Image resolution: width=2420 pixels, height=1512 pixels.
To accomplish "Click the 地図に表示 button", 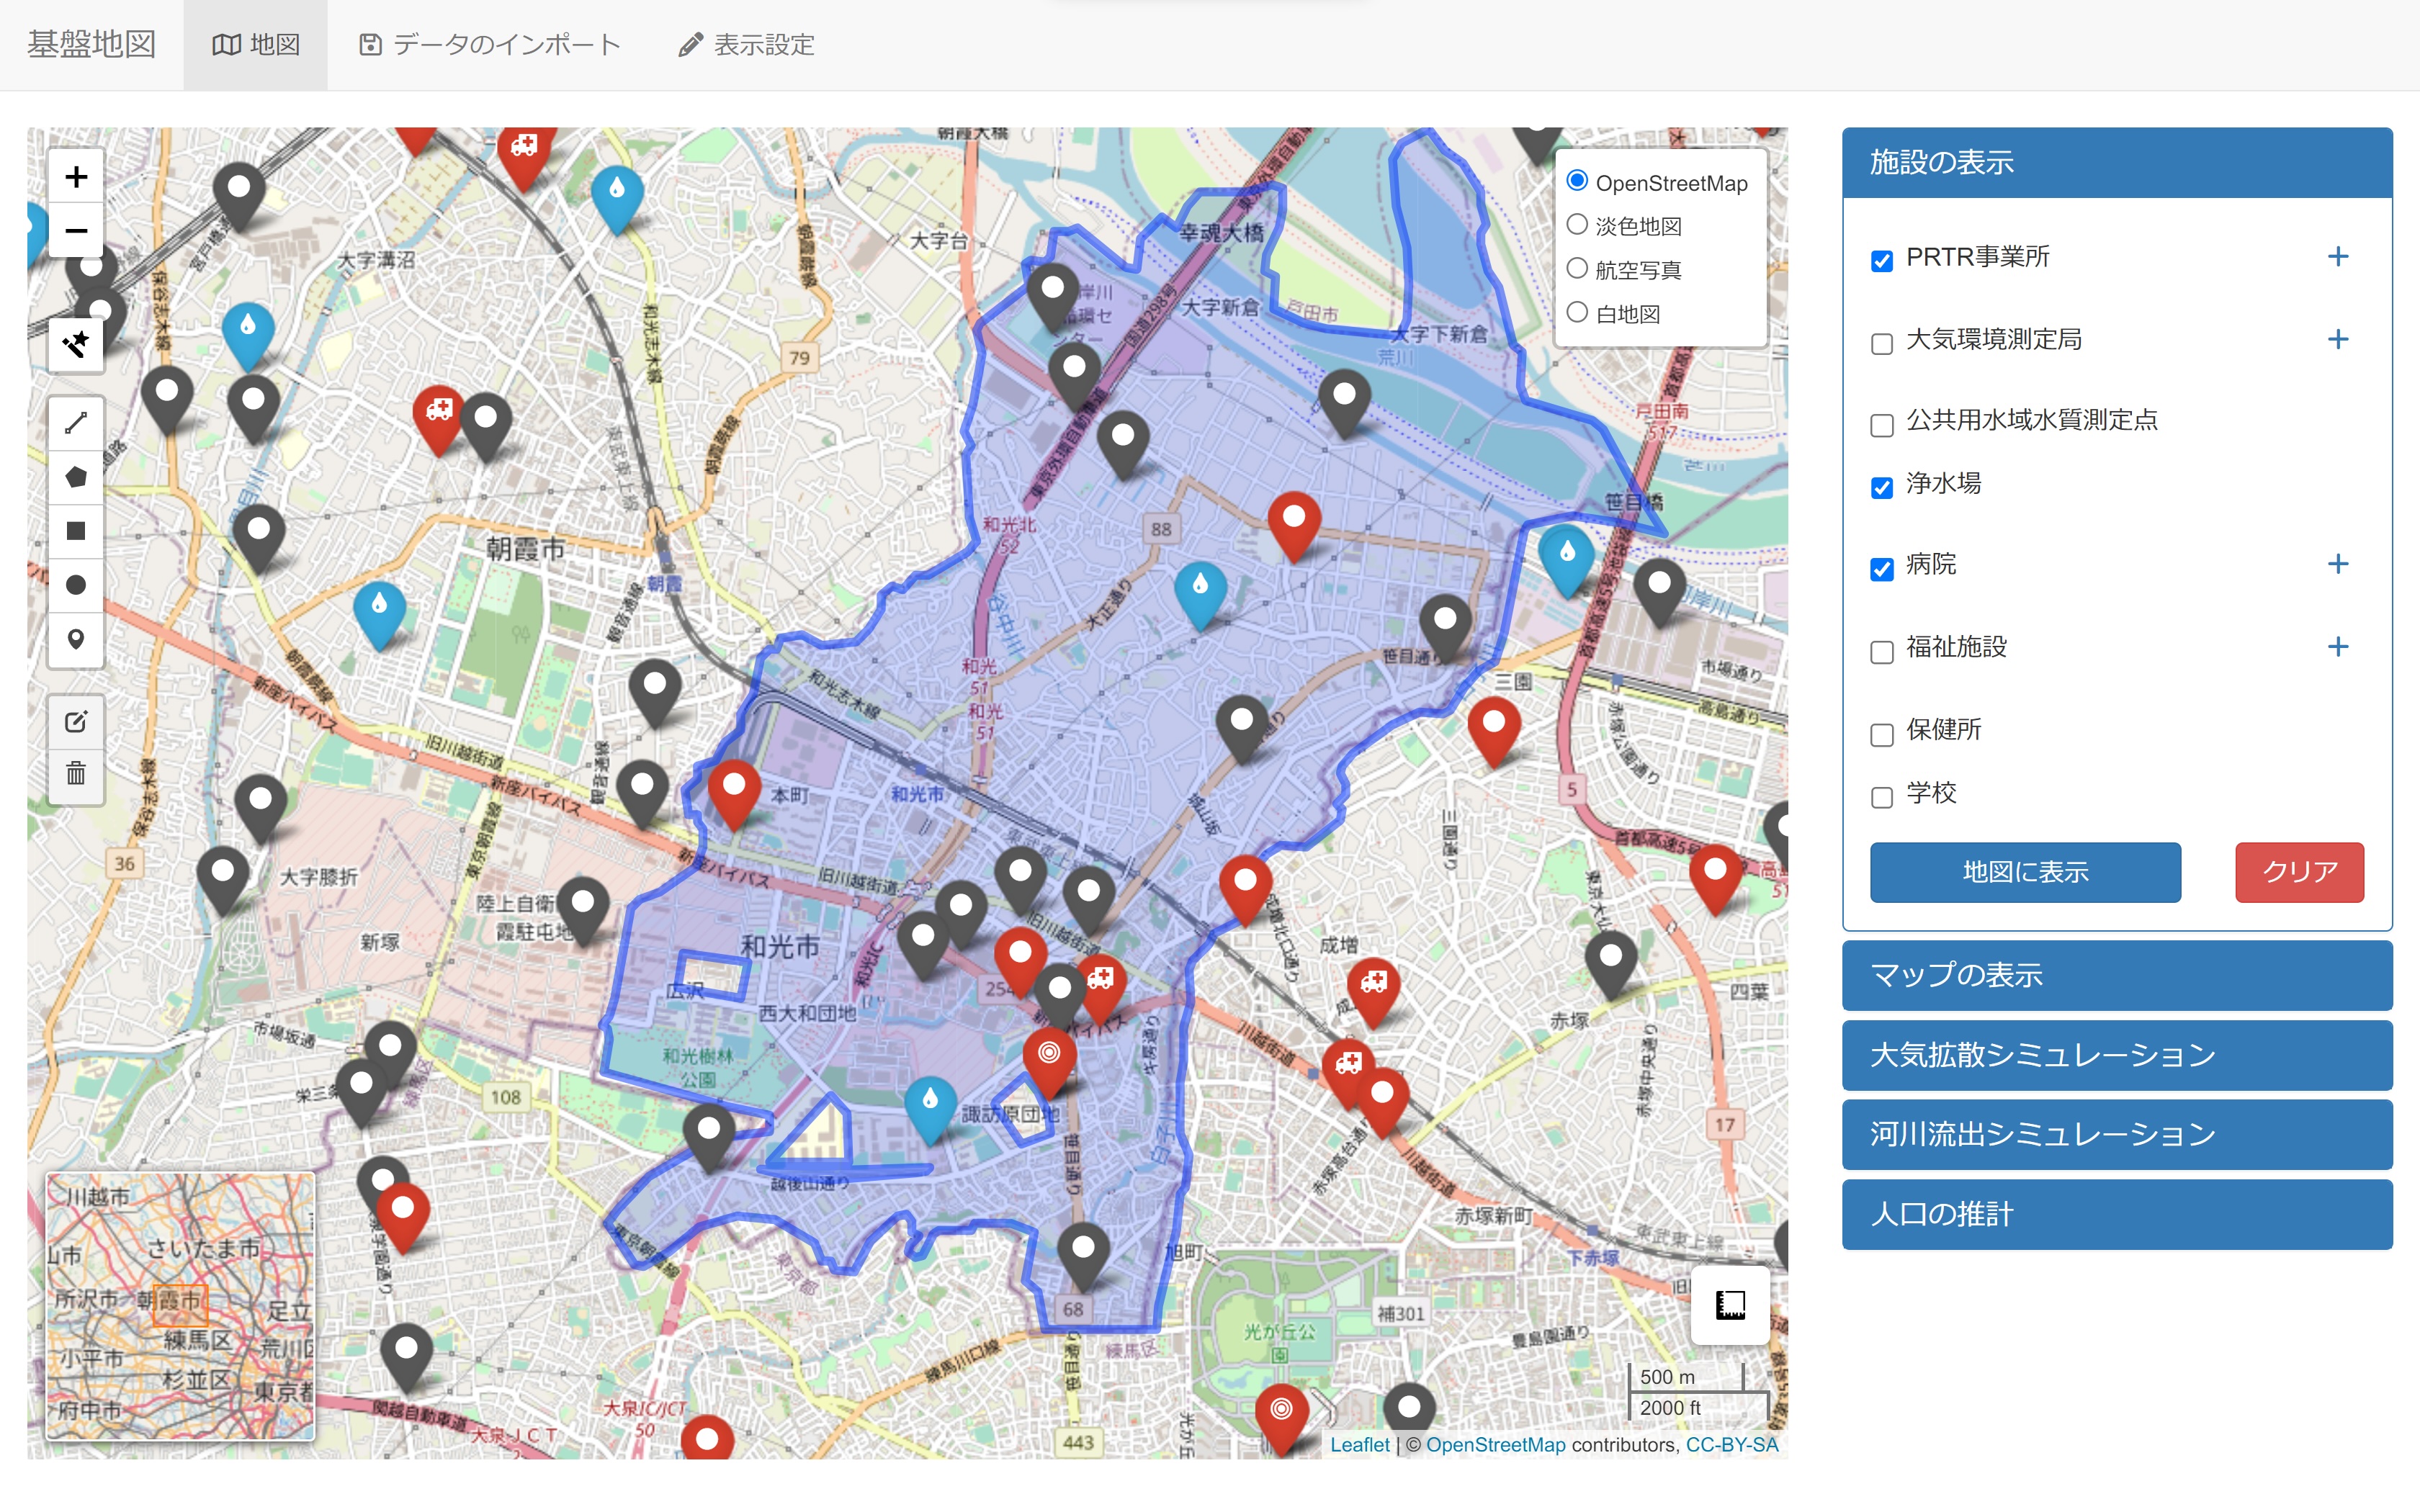I will 2025,872.
